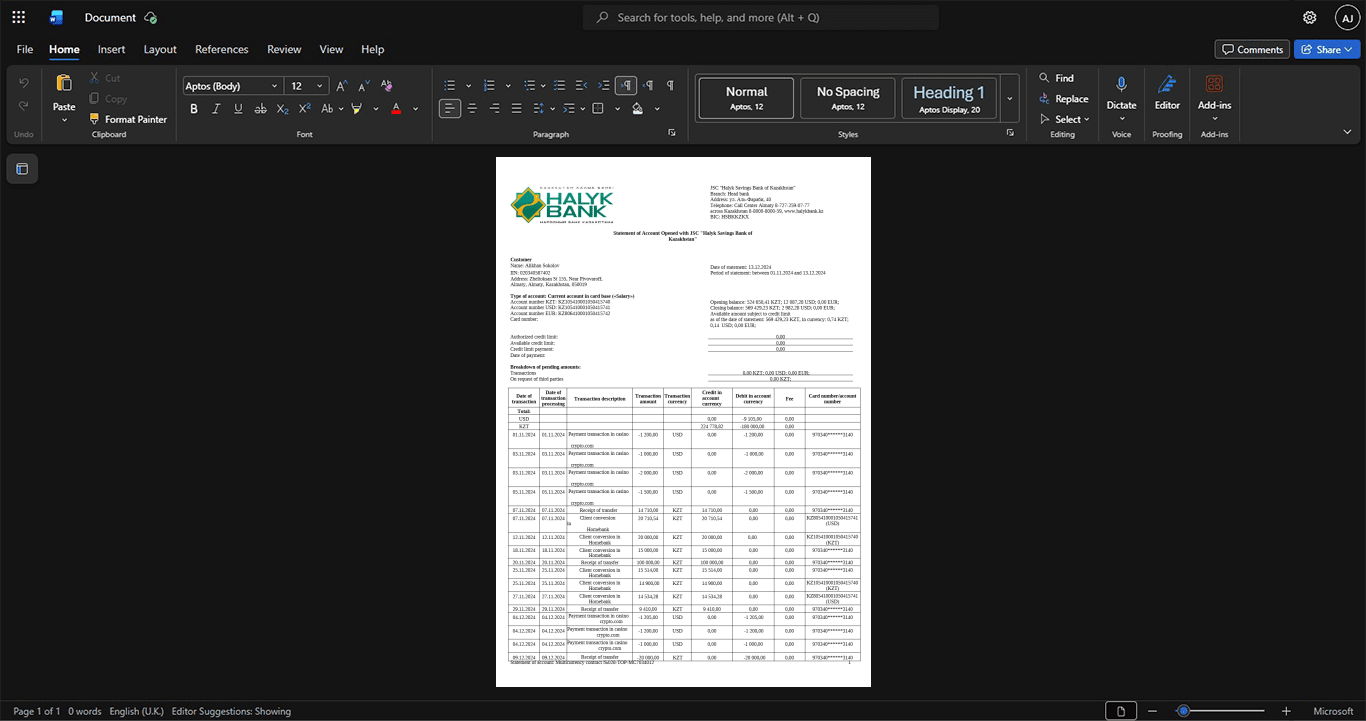The image size is (1366, 721).
Task: Toggle left-to-right text direction
Action: [x=626, y=86]
